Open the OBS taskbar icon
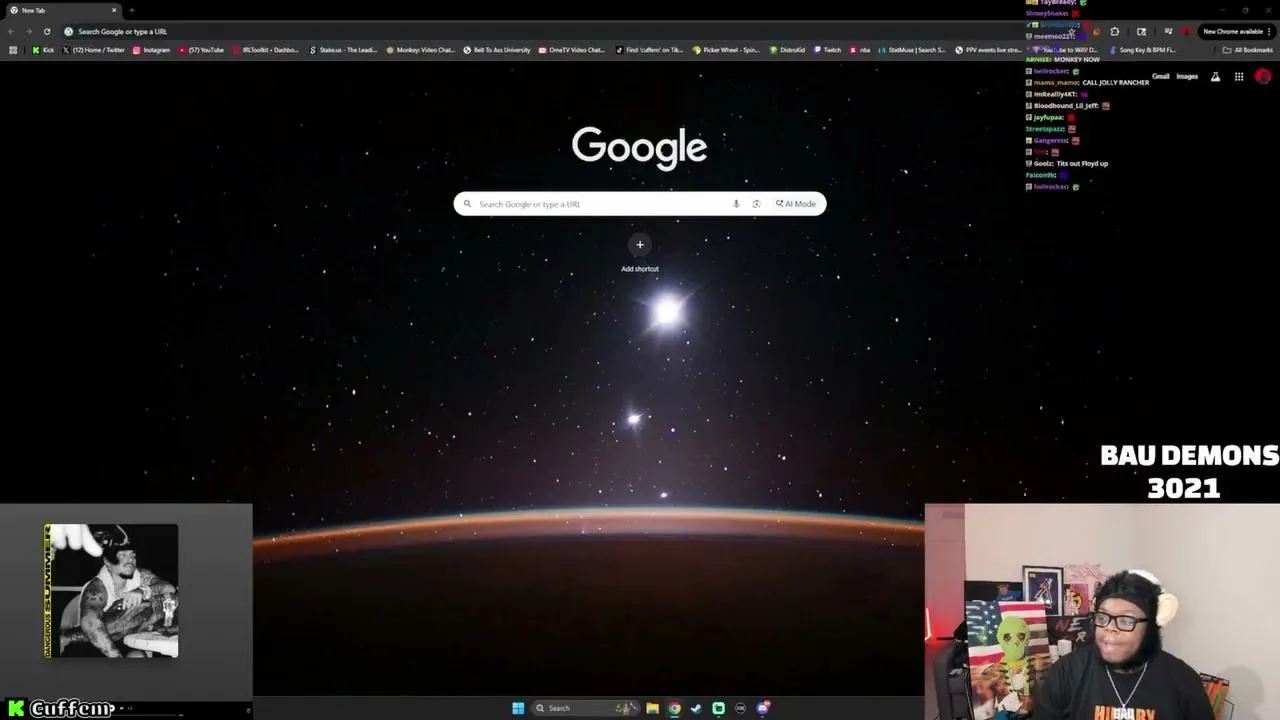Screen dimensions: 1280x720 tap(740, 708)
